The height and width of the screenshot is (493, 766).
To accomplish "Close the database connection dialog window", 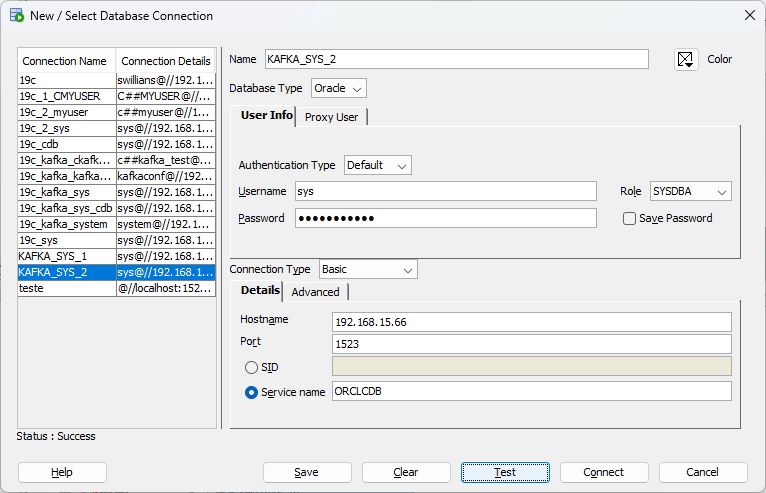I will click(749, 15).
